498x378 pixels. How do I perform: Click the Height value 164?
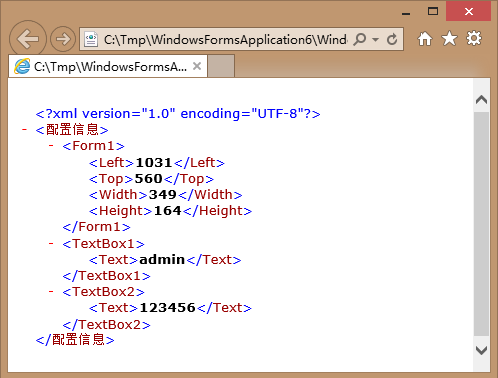[x=167, y=211]
